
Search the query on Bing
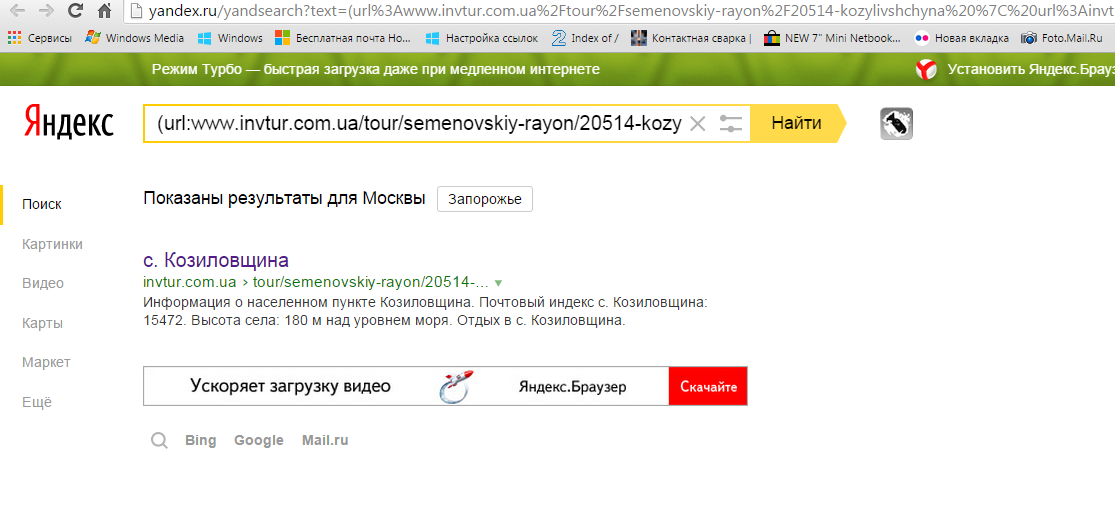(x=201, y=441)
